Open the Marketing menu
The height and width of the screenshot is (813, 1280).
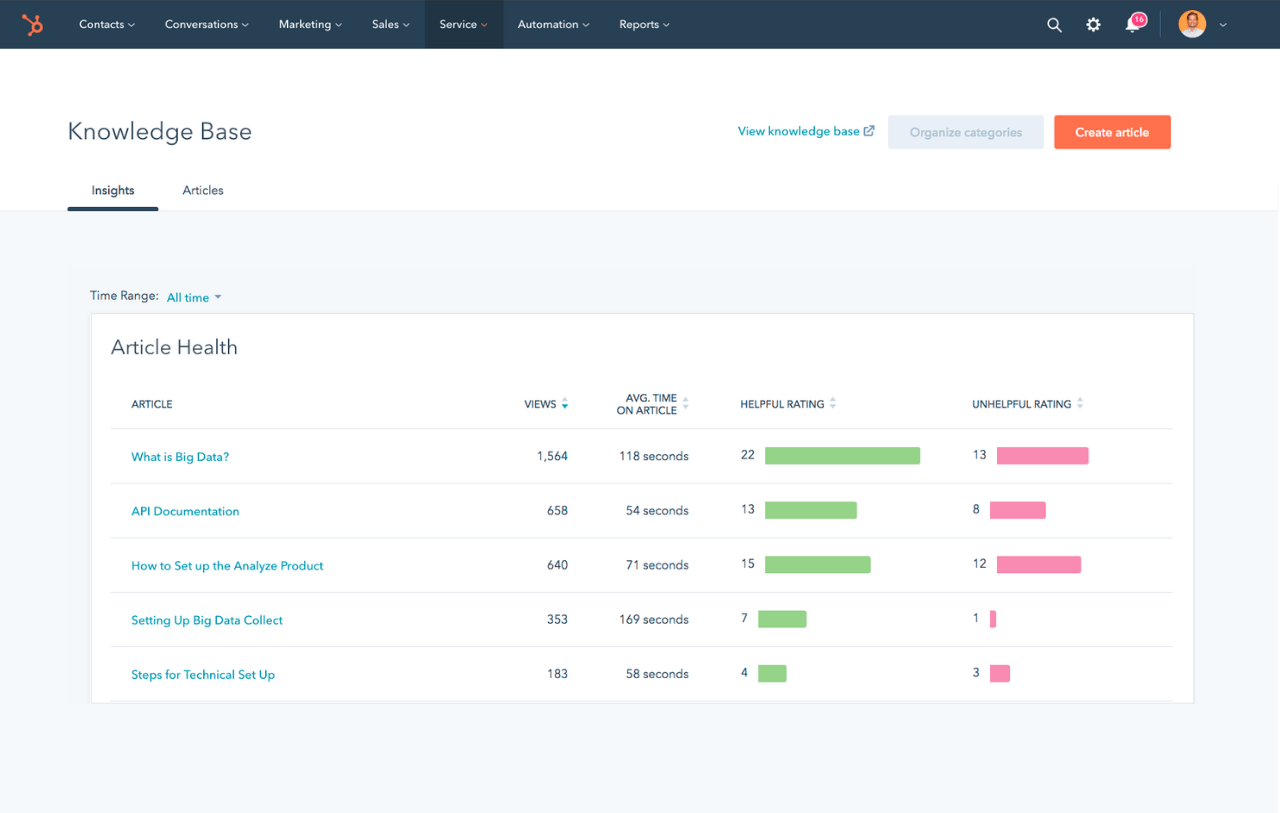[308, 24]
